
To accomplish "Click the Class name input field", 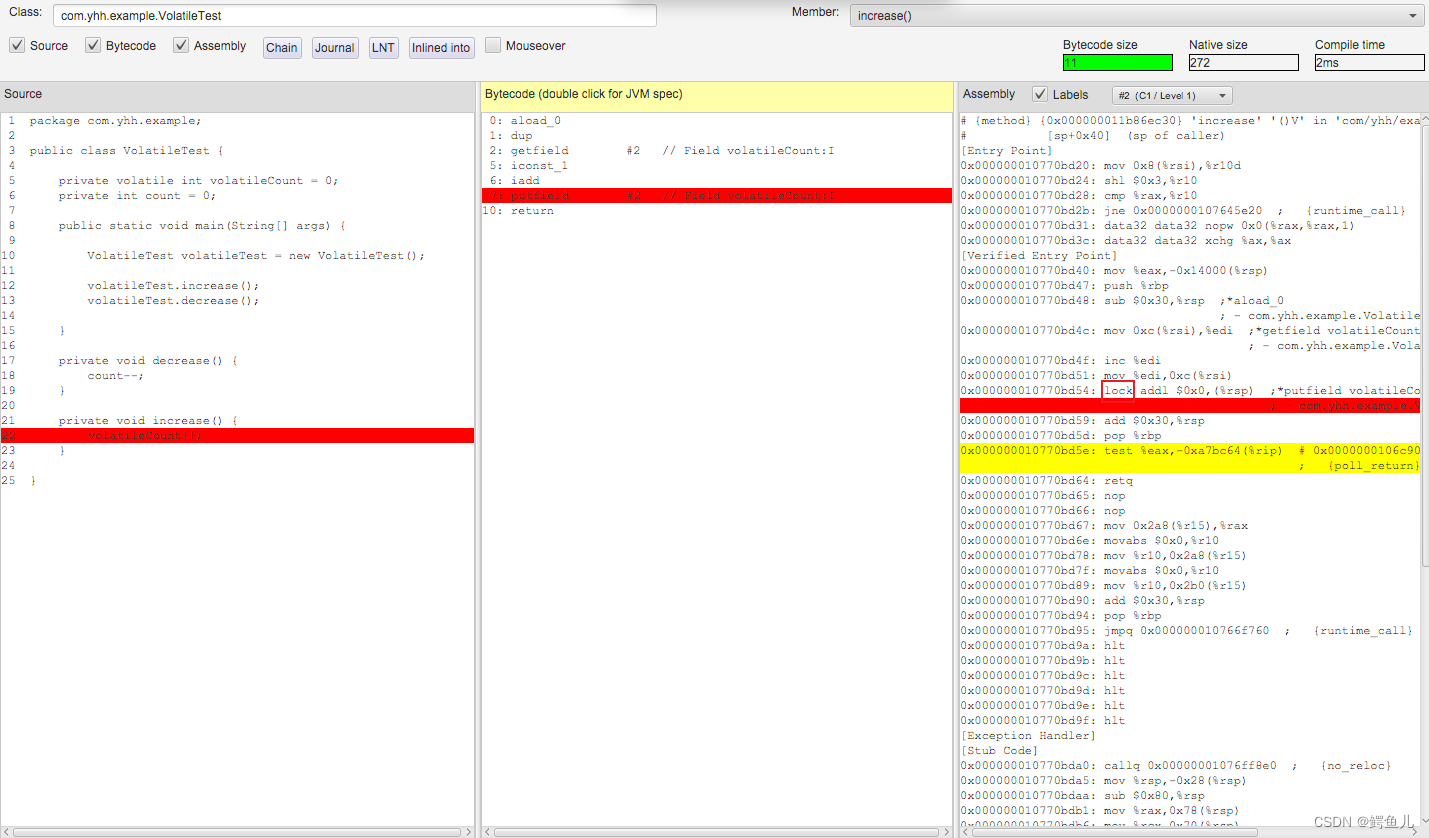I will pyautogui.click(x=355, y=15).
